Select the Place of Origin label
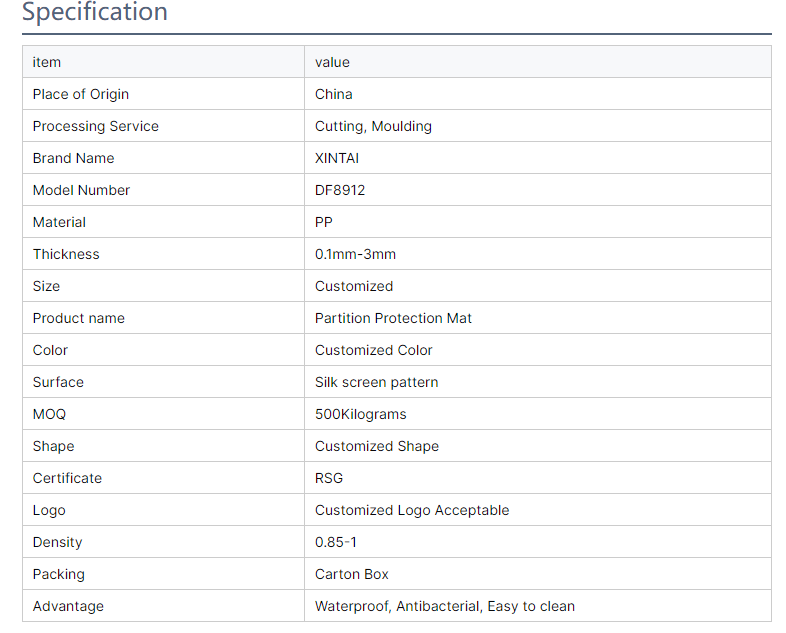Image resolution: width=786 pixels, height=633 pixels. 80,94
